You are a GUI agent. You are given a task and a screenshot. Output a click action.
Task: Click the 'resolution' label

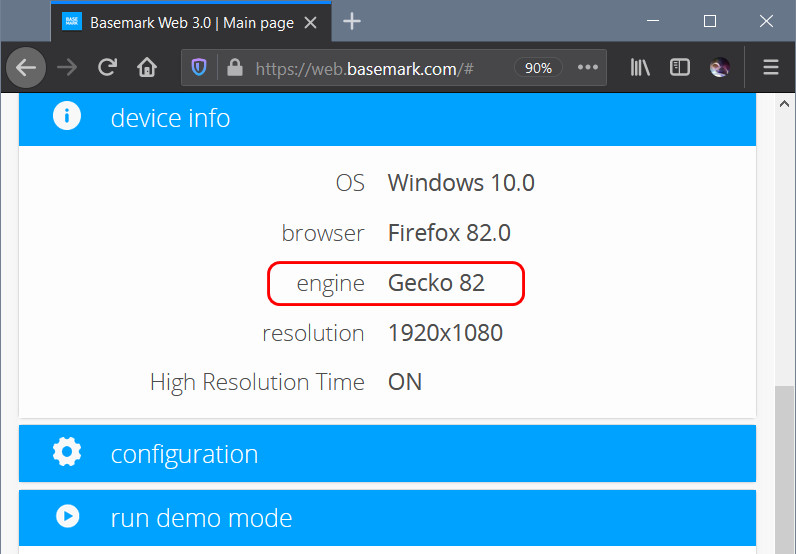[313, 334]
